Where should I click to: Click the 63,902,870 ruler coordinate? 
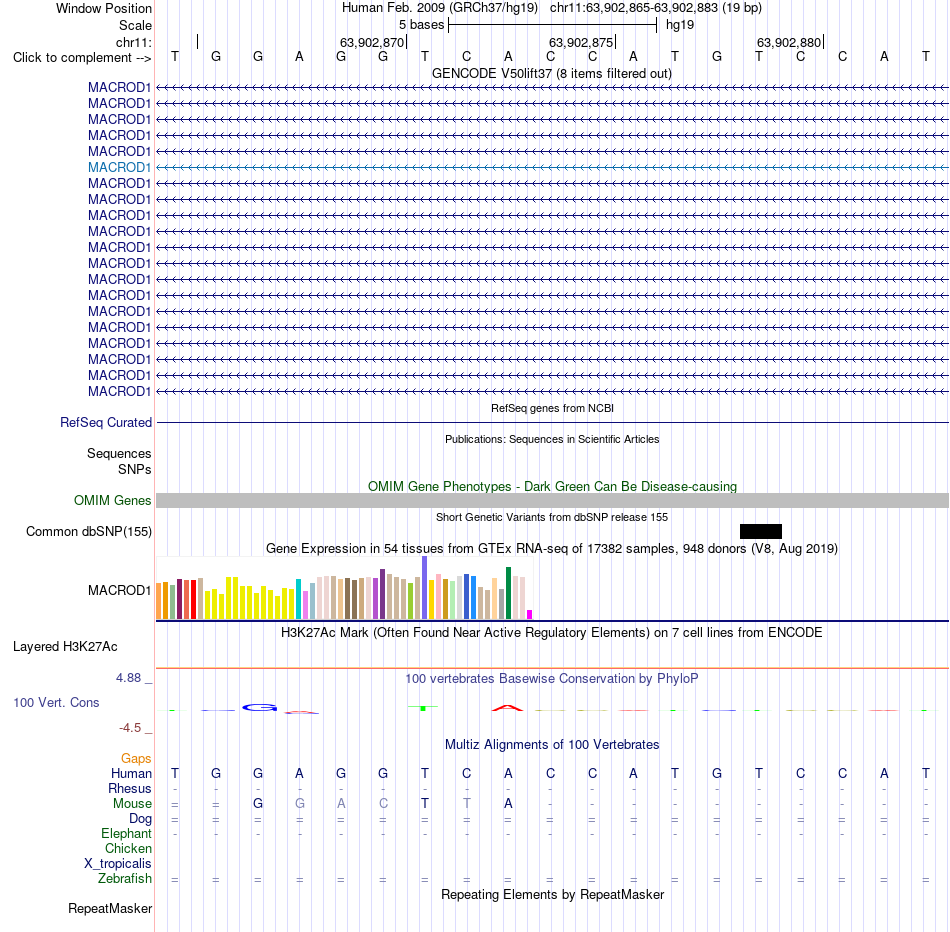point(371,42)
